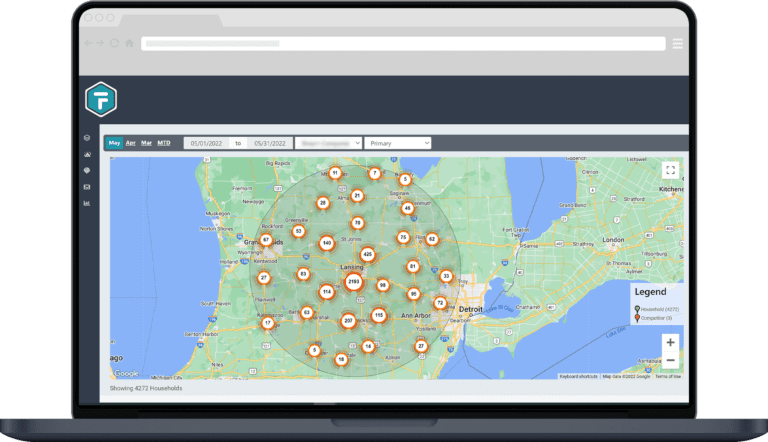Open the bar chart icon in the sidebar
768x442 pixels.
pos(87,203)
